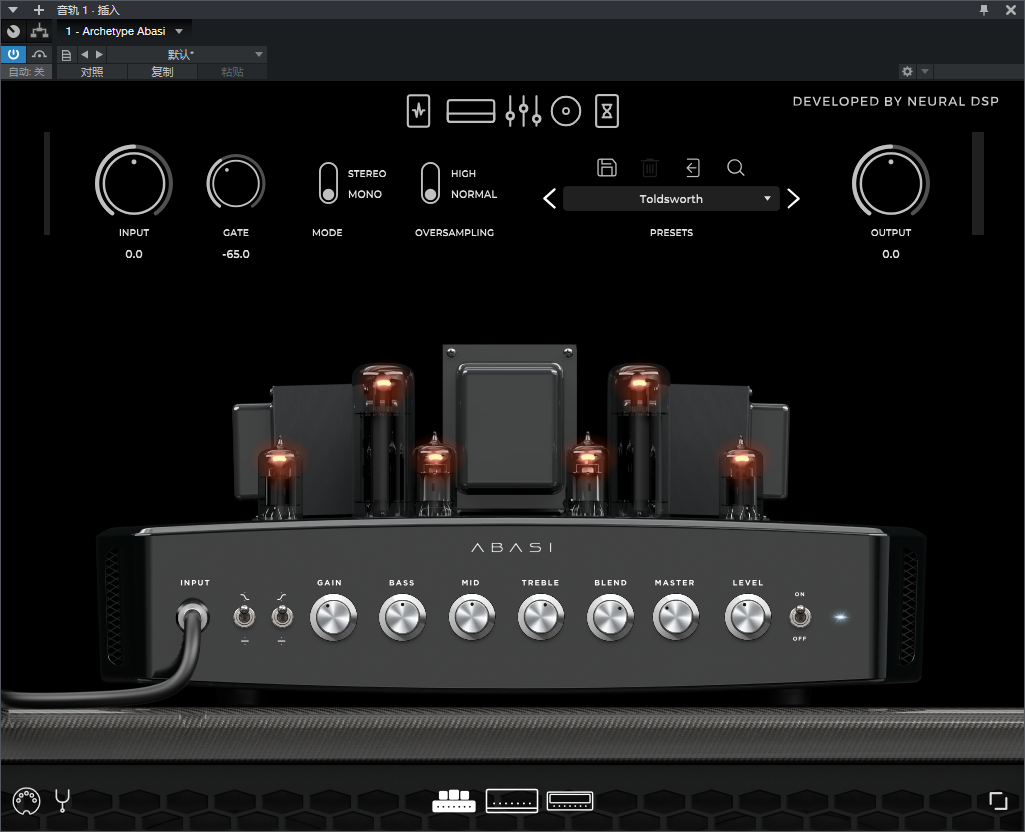Click the amp Blend knob
Screen dimensions: 1025x832
tap(610, 616)
